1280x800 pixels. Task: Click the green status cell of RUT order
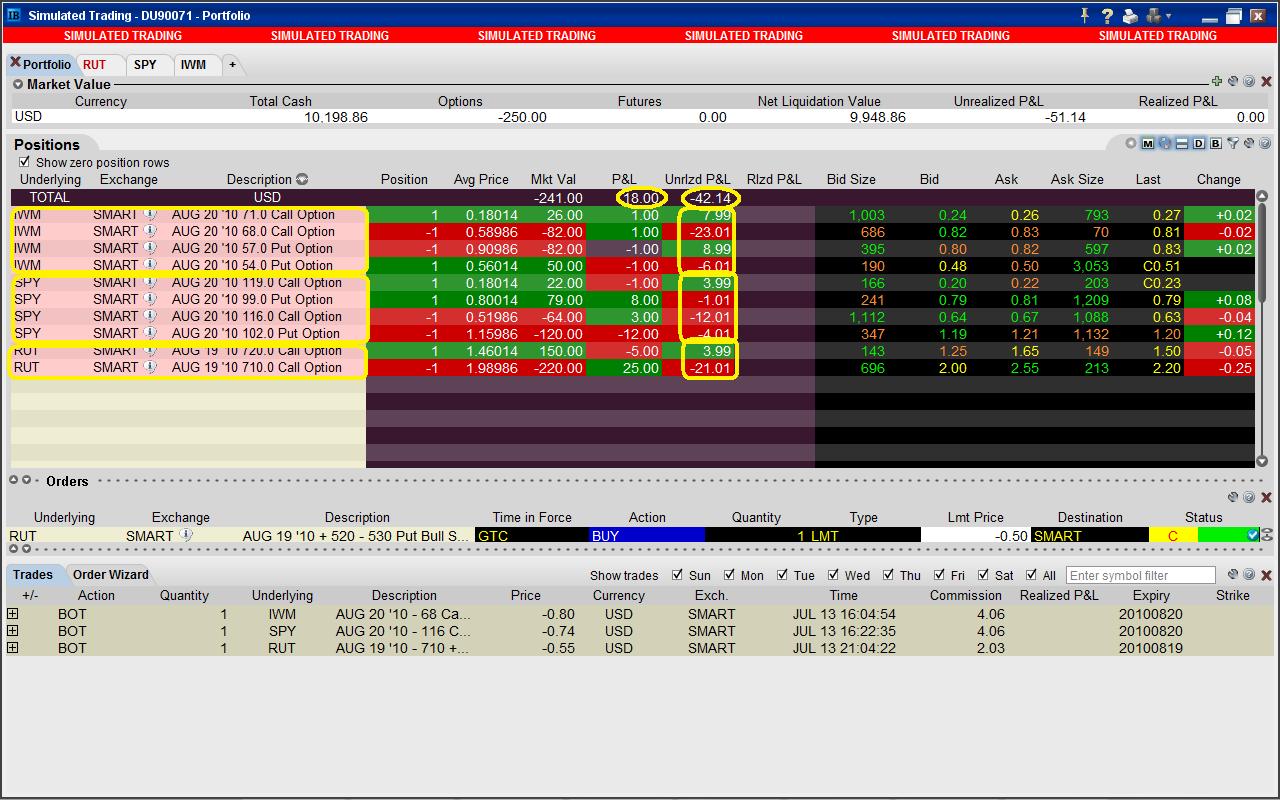(1222, 536)
